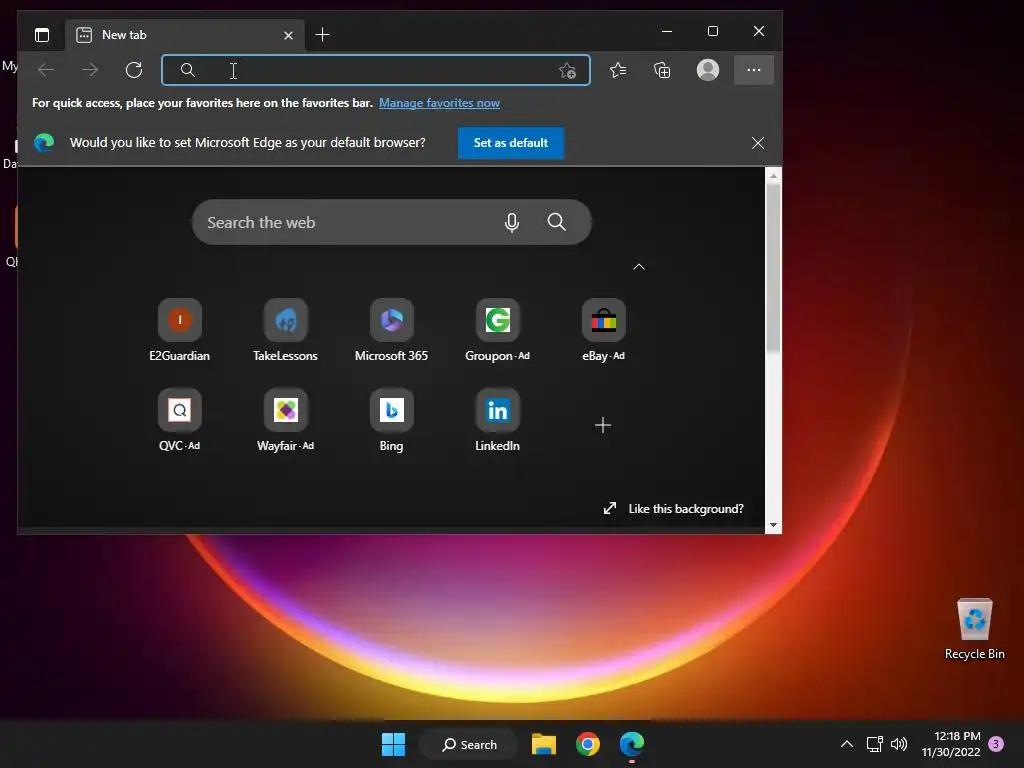1024x768 pixels.
Task: Open the E2Guardian quick link
Action: pyautogui.click(x=180, y=330)
